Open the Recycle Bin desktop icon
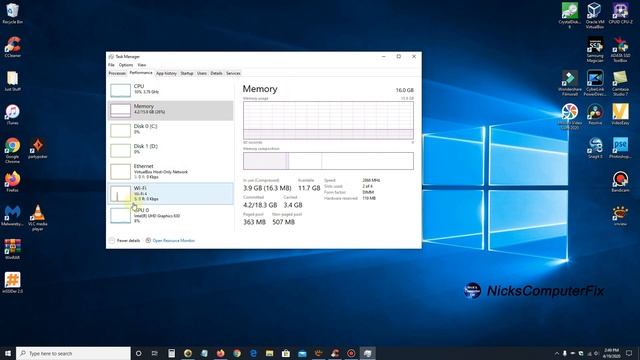This screenshot has height=360, width=640. point(12,13)
